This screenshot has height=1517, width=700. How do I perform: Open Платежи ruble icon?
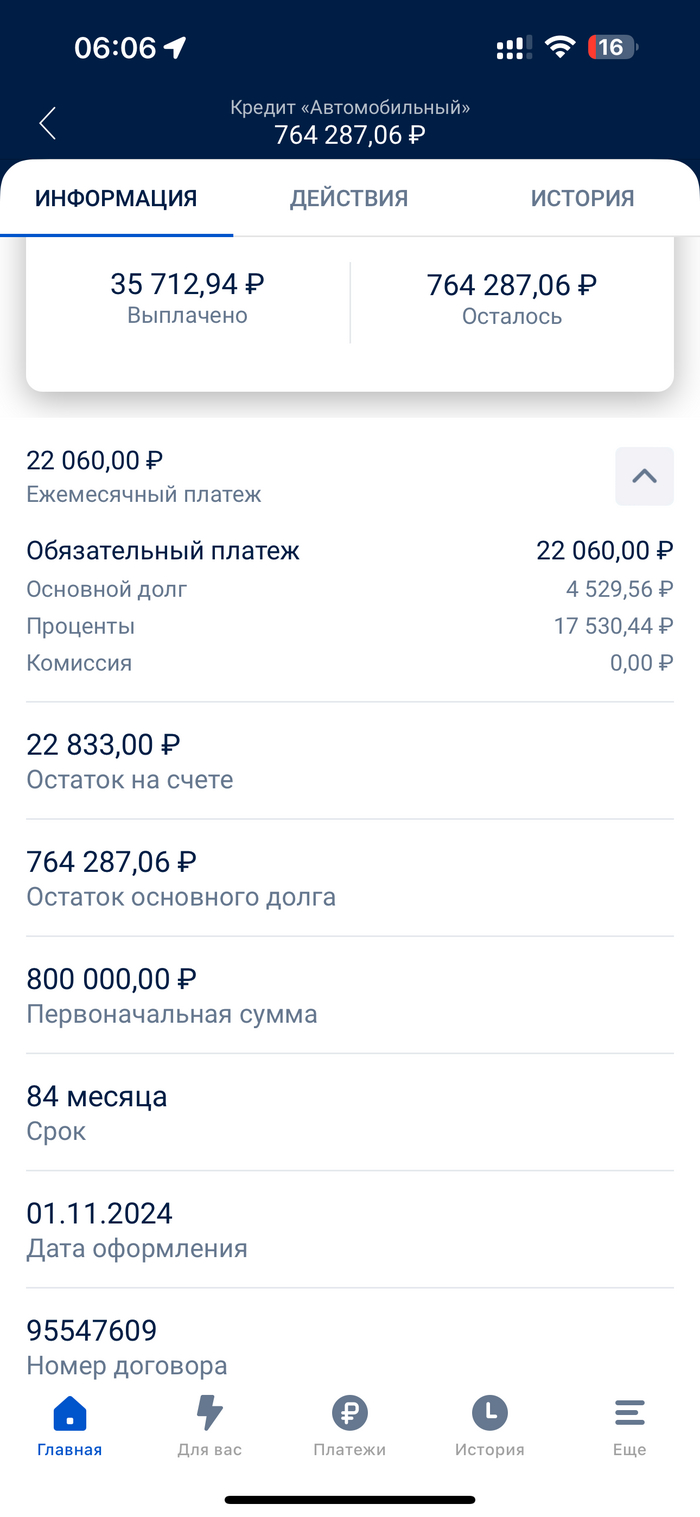tap(350, 1414)
